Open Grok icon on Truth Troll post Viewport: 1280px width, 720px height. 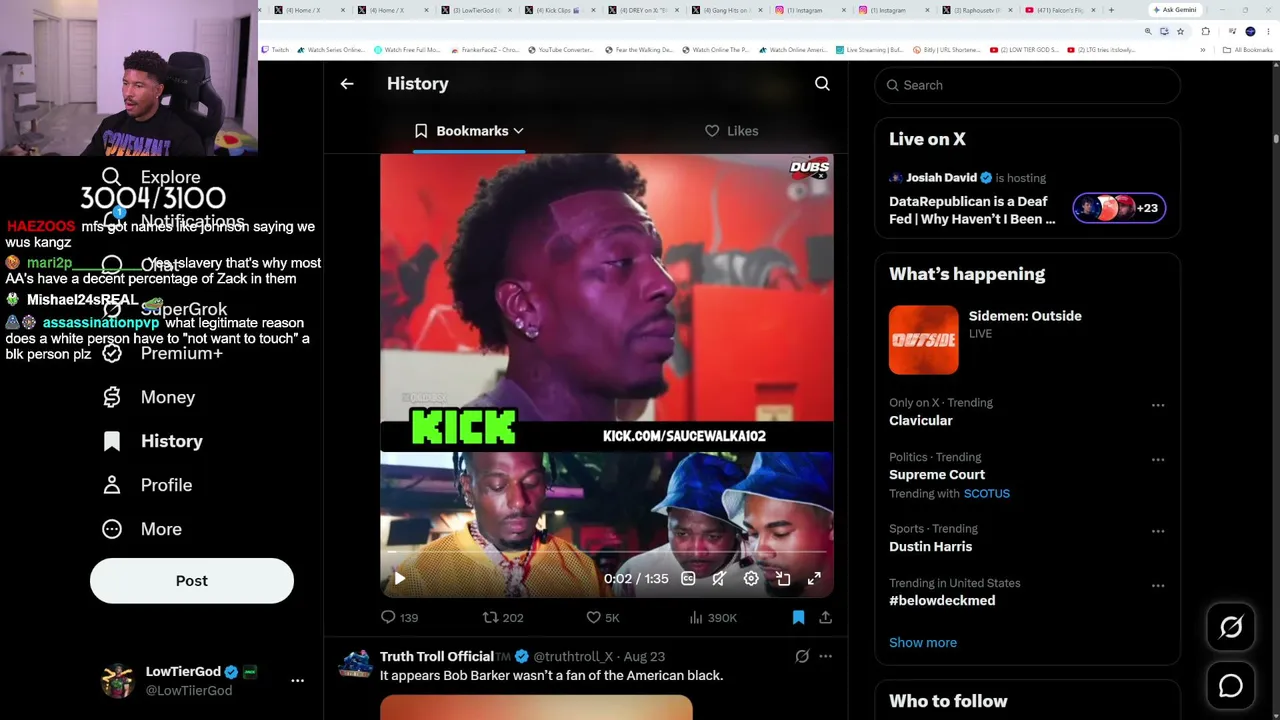[x=802, y=656]
